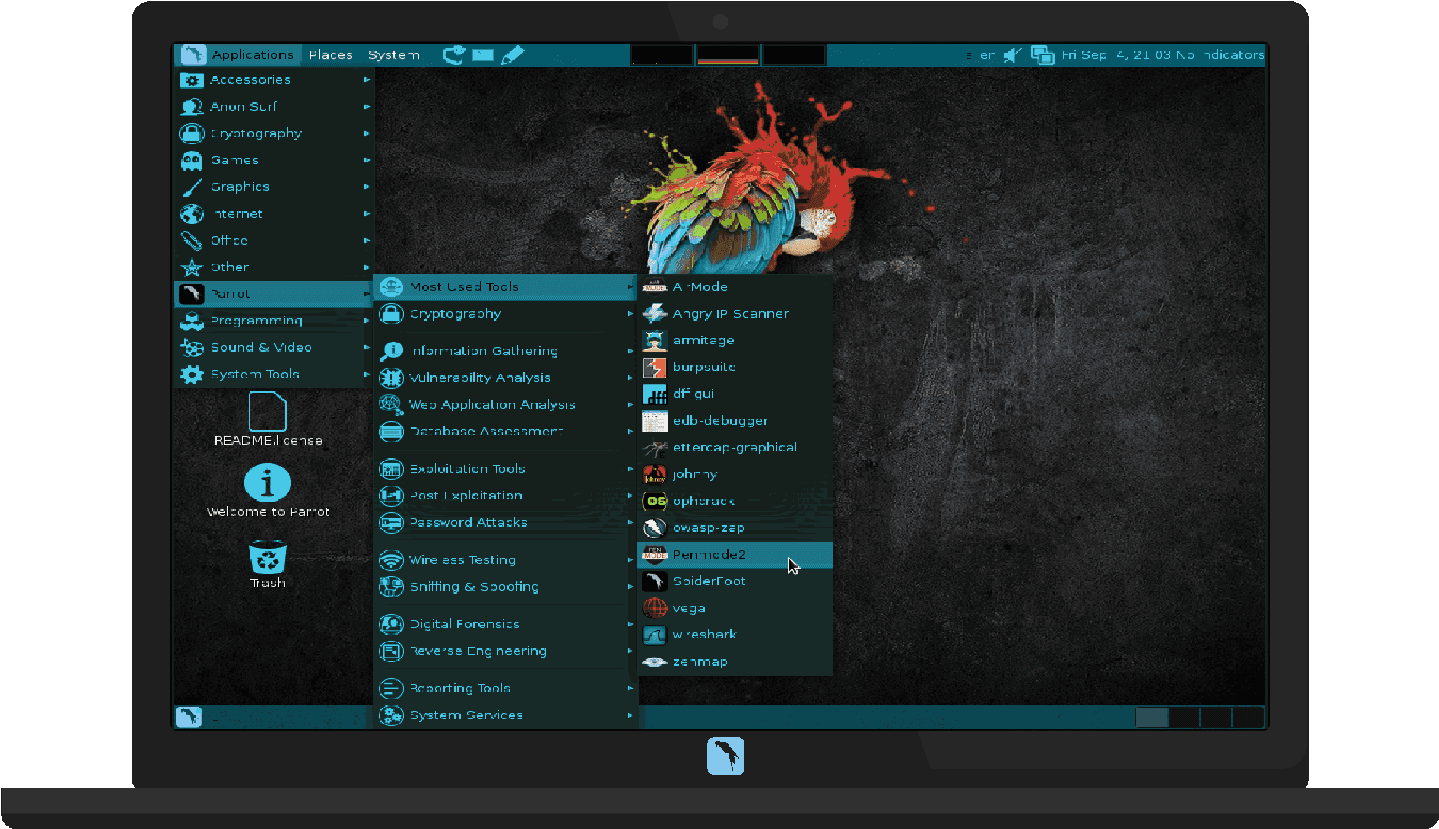Click the mail launcher in top panel
This screenshot has height=829, width=1439.
click(x=483, y=55)
